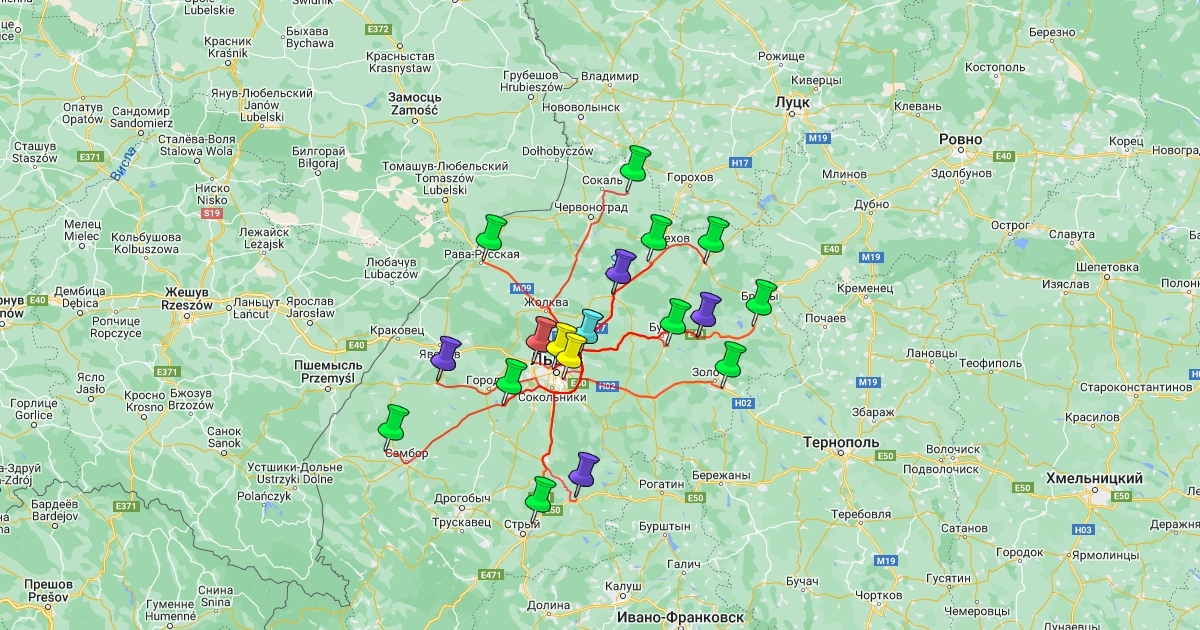Click the Хмельницкий city label
The image size is (1200, 630).
click(x=1094, y=478)
